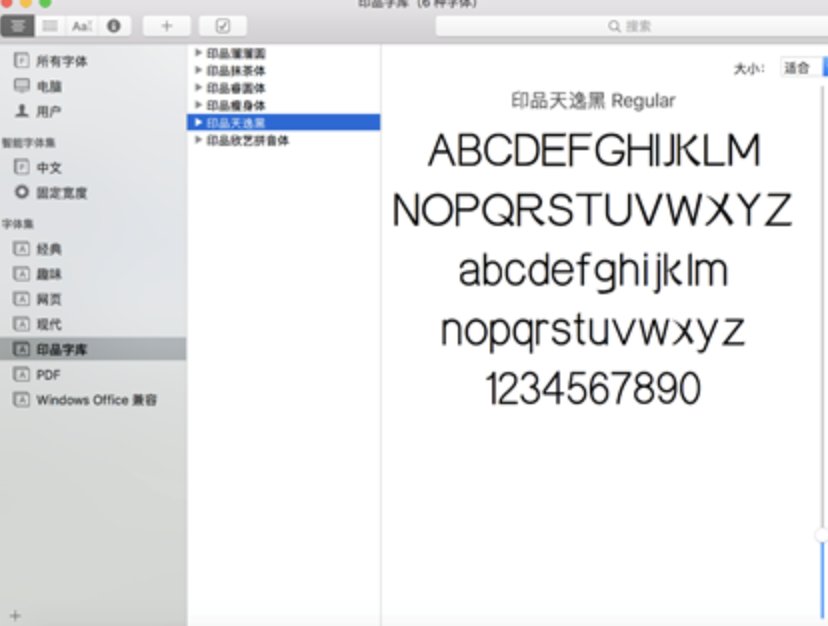Screen dimensions: 828x626
Task: Add new collection with bottom-left plus
Action: 14,615
